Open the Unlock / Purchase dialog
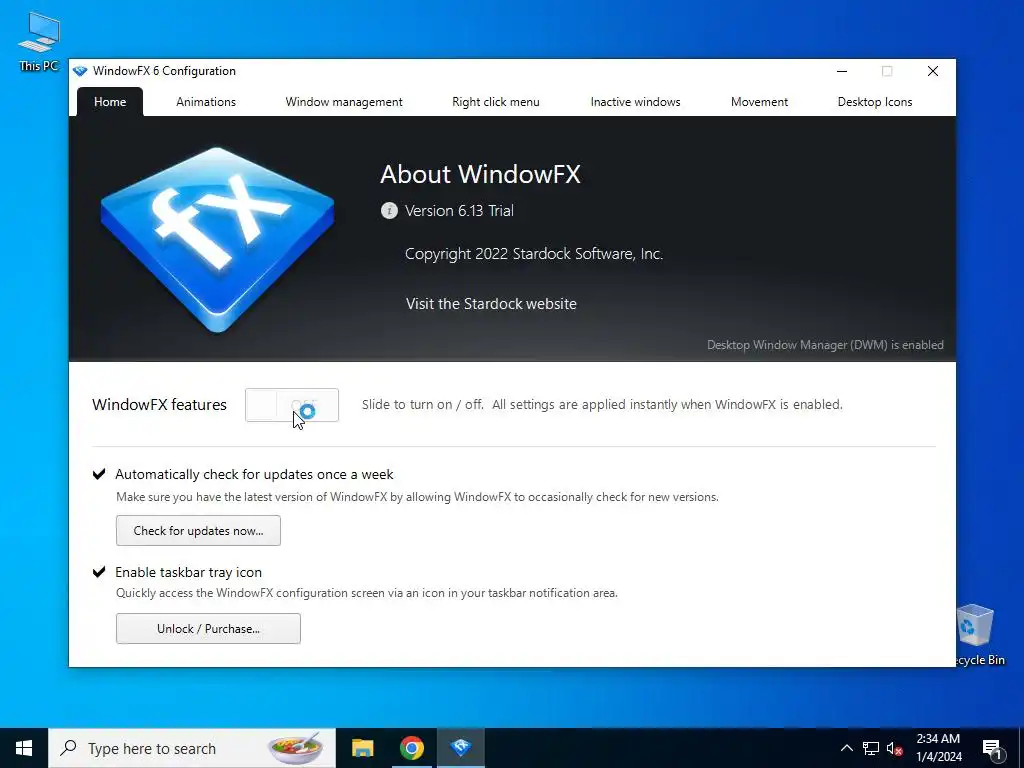 208,628
